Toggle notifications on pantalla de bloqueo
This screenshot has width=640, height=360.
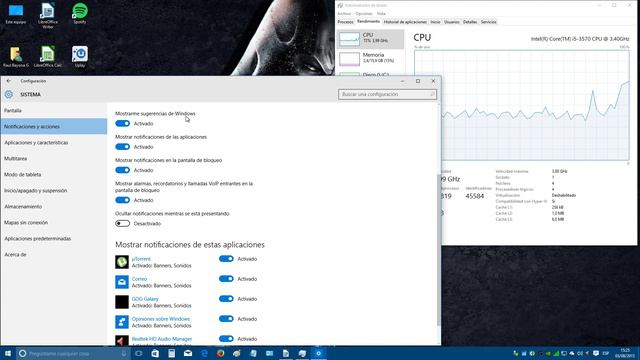[x=122, y=170]
